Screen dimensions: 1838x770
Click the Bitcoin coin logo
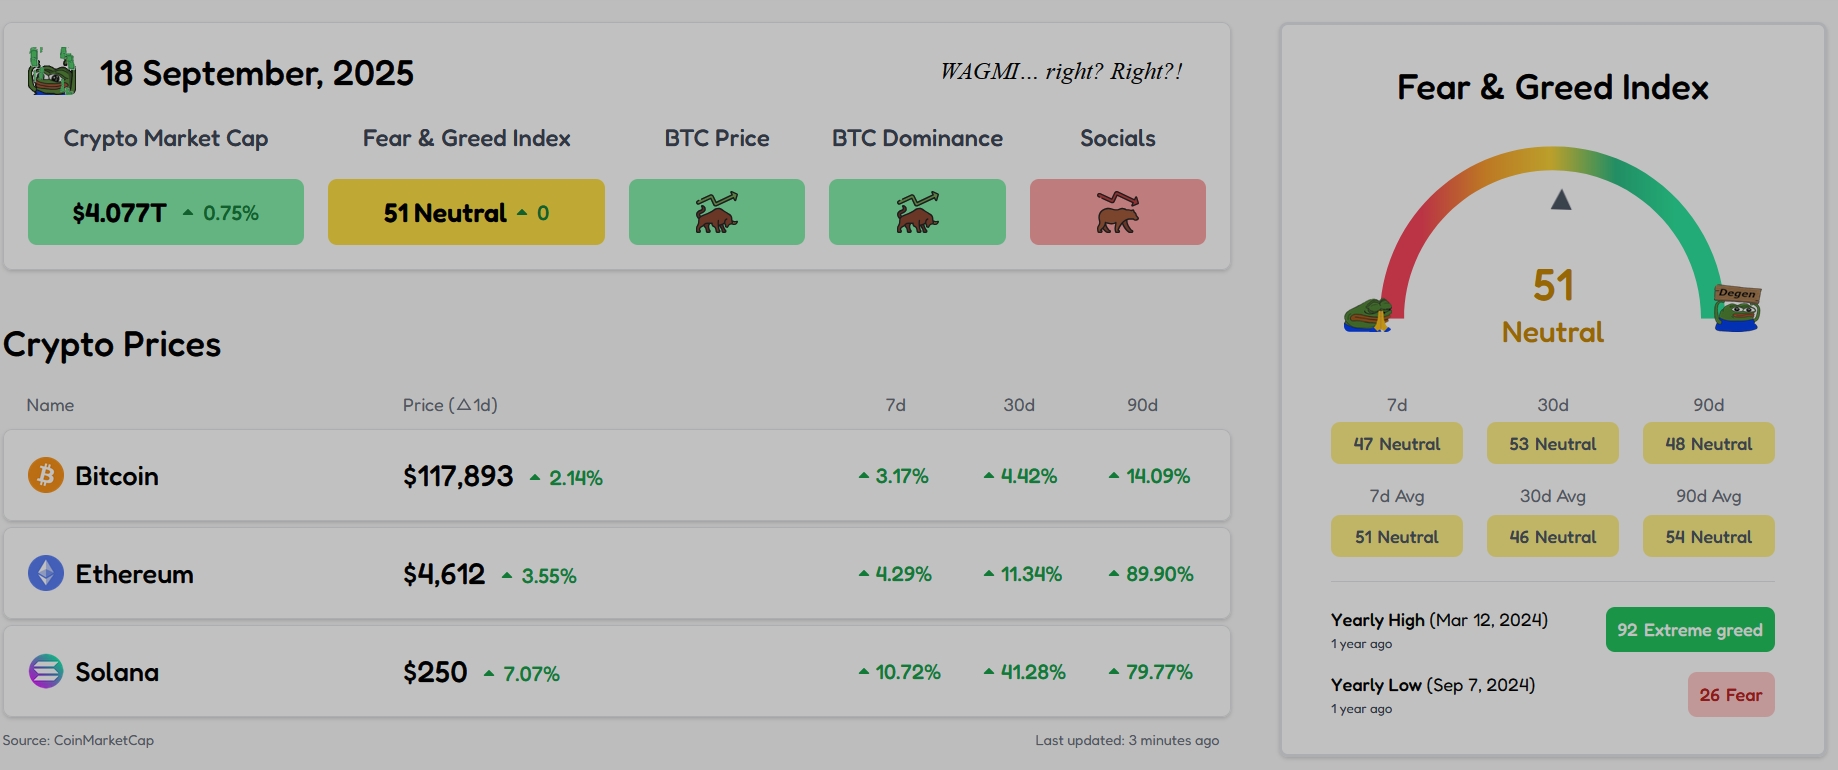click(x=45, y=475)
